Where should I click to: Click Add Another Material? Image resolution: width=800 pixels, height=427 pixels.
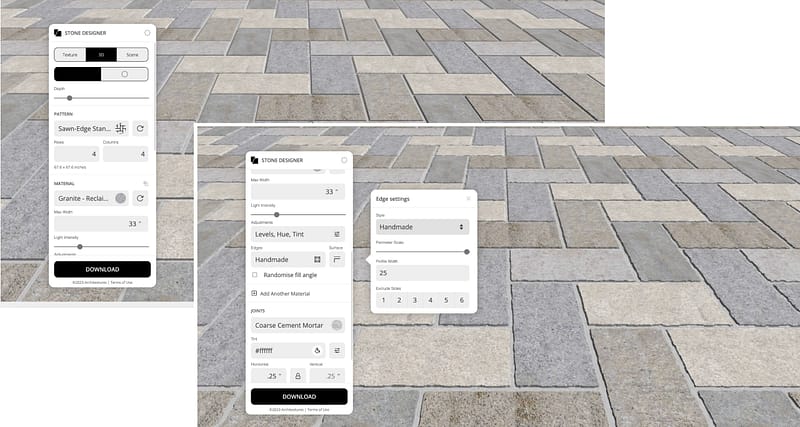tap(297, 293)
